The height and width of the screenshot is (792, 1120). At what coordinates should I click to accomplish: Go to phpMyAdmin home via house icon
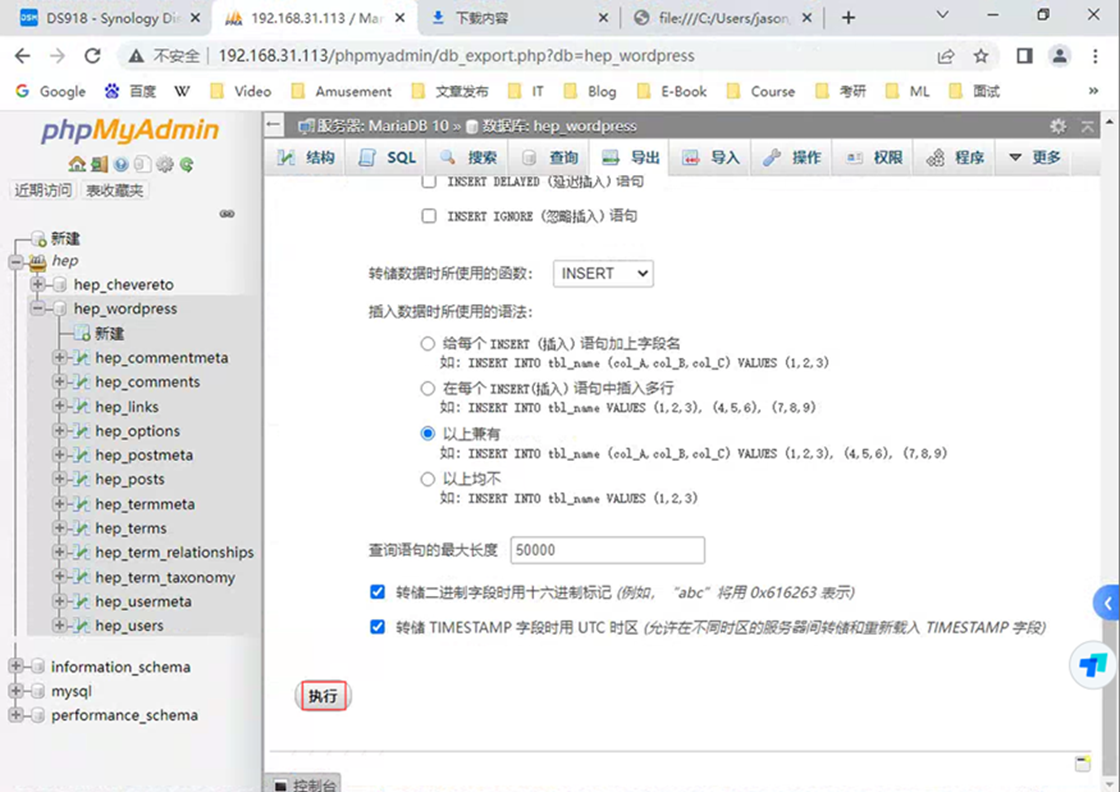pos(76,164)
